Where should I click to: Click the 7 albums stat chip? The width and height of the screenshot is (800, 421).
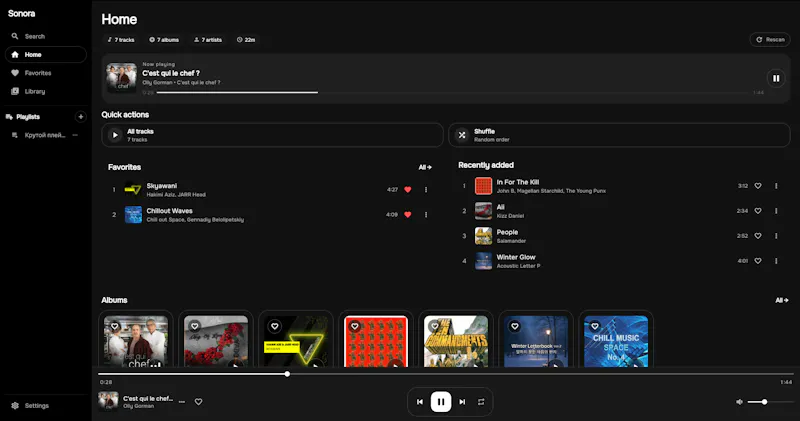[x=164, y=40]
